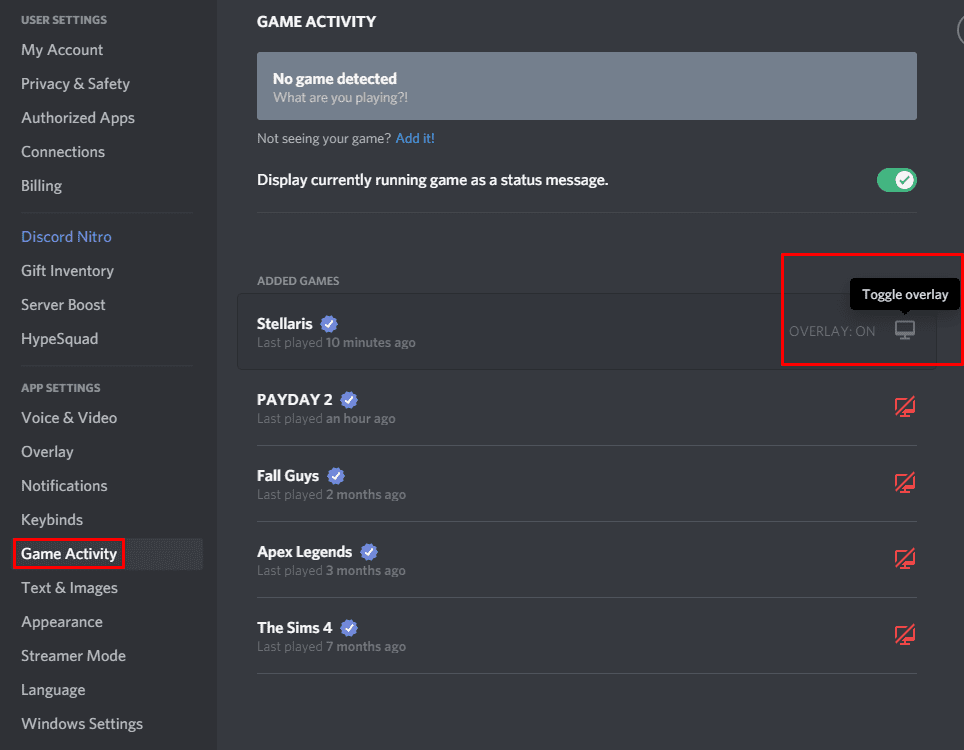Screen dimensions: 964x750
Task: Enable overlay for Fall Guys
Action: click(904, 483)
